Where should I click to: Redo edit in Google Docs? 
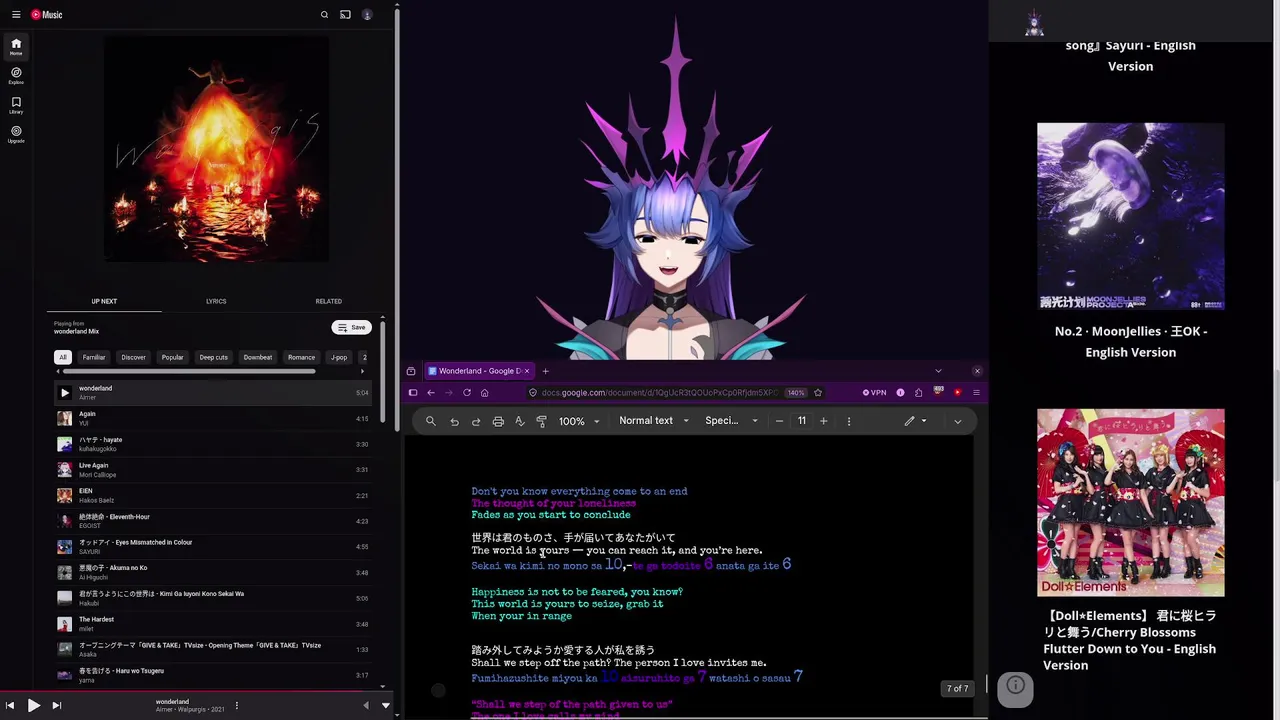tap(476, 421)
